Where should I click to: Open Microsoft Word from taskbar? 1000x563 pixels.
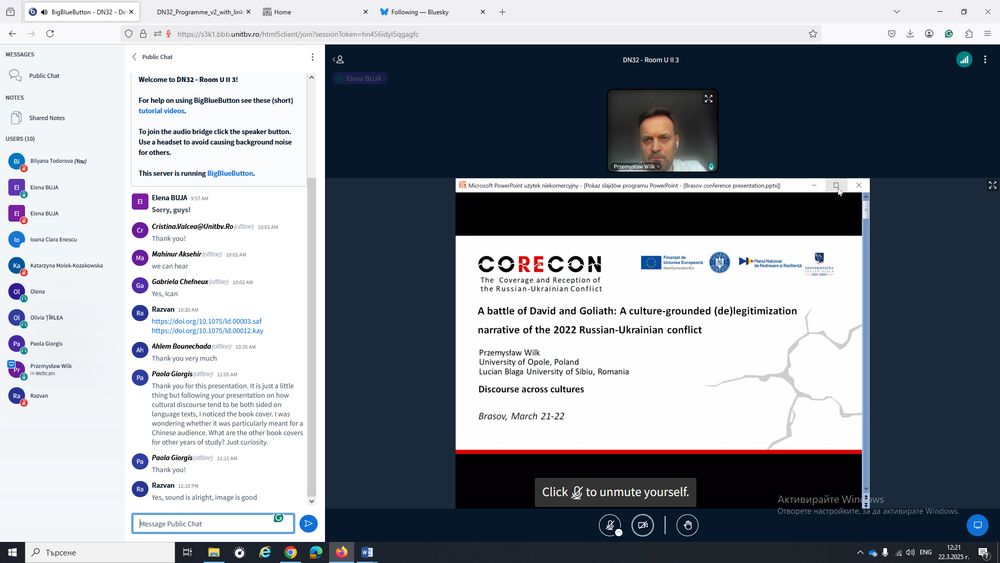point(367,552)
